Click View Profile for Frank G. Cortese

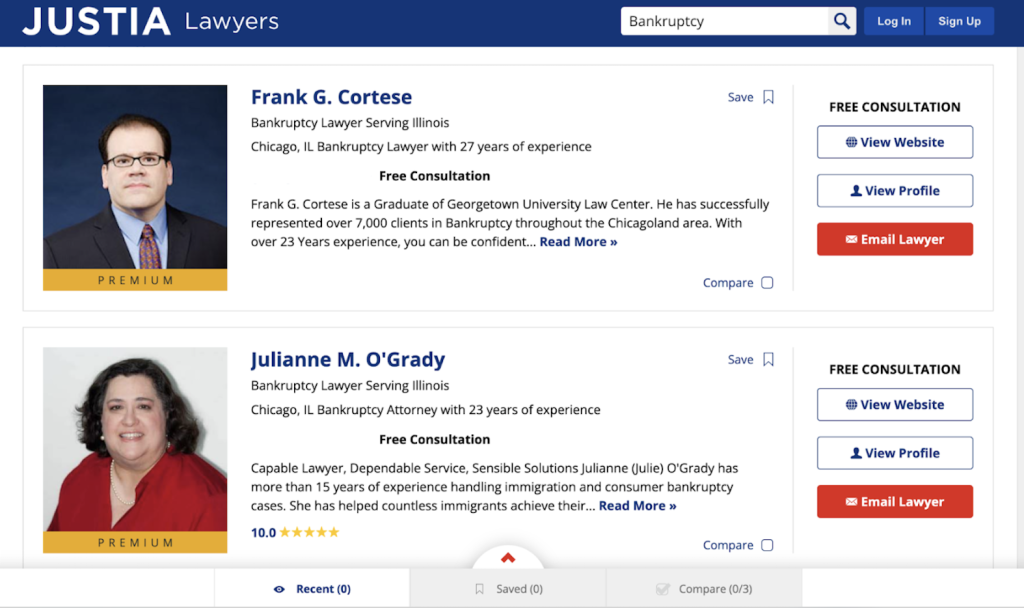[x=894, y=191]
